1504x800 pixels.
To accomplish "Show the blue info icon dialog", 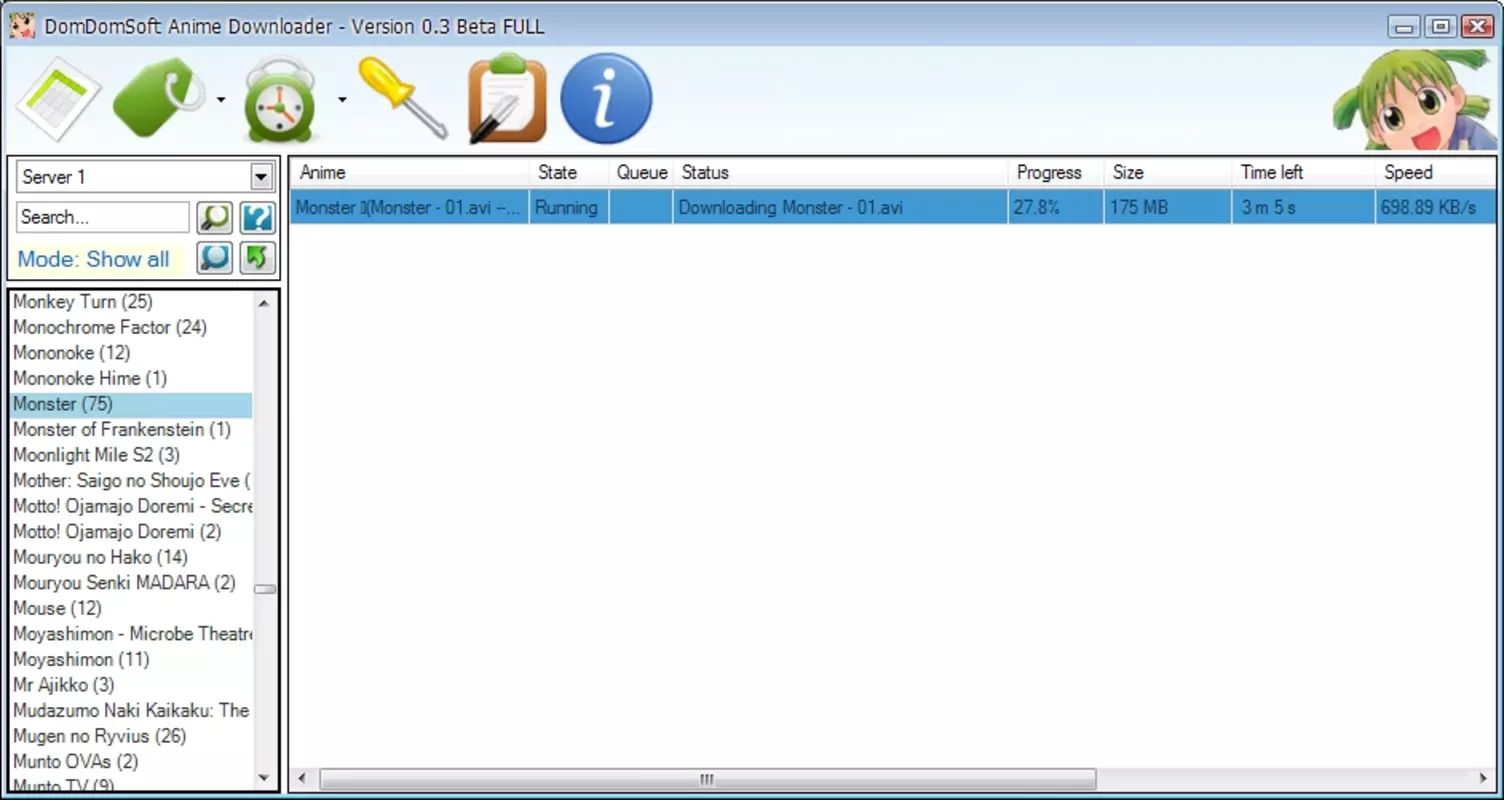I will pos(606,98).
